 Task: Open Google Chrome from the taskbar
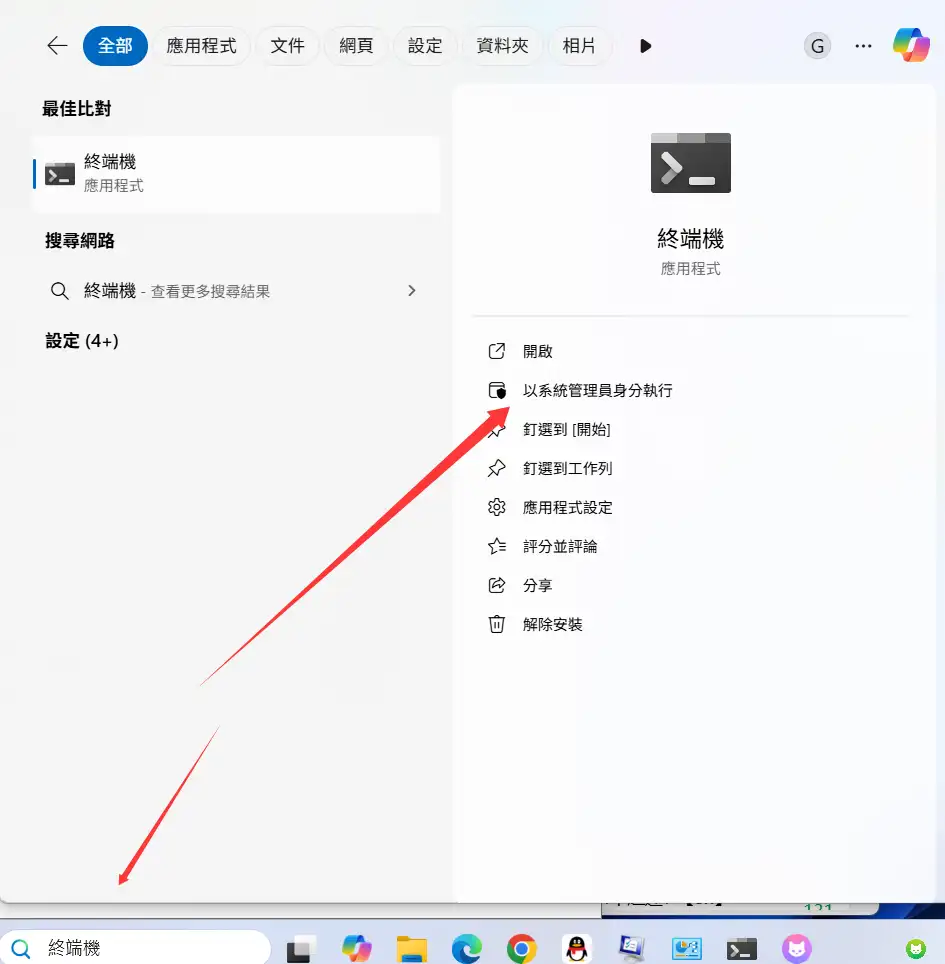(521, 947)
